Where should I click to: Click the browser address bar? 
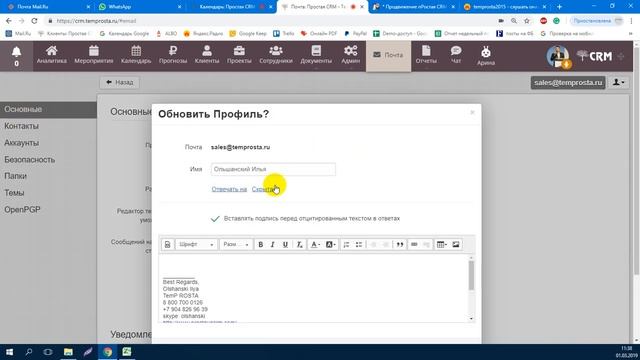(269, 21)
